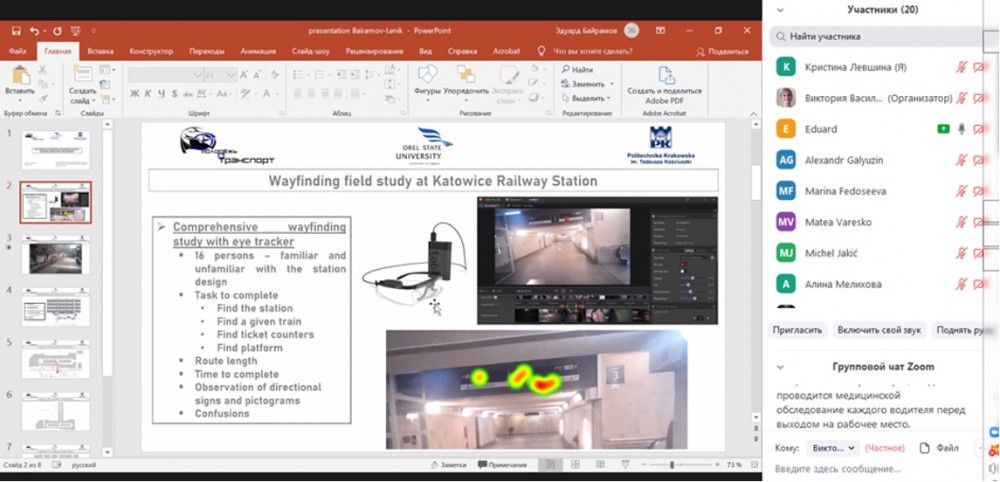Screen dimensions: 1000x482
Task: Click Create slide (Создать слайд) icon
Action: pos(82,76)
